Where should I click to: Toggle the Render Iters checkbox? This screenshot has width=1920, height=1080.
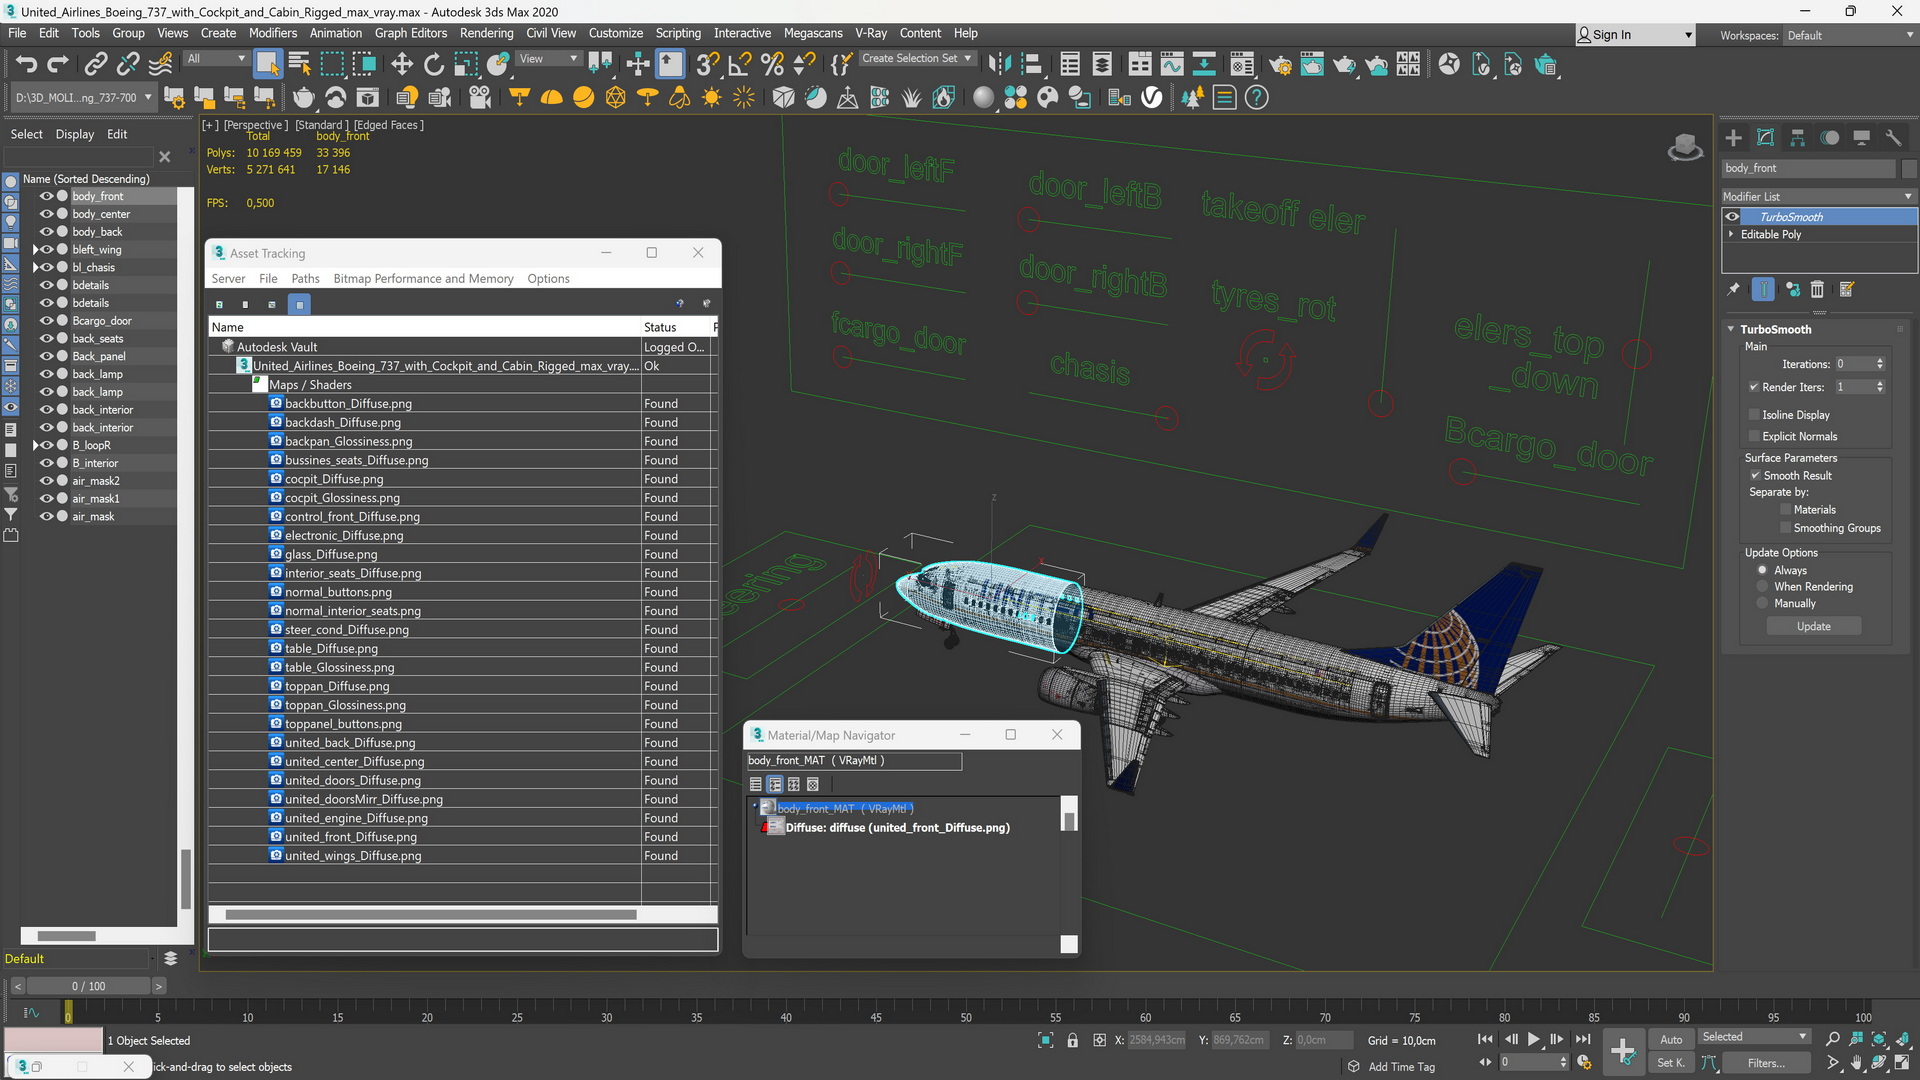1754,387
